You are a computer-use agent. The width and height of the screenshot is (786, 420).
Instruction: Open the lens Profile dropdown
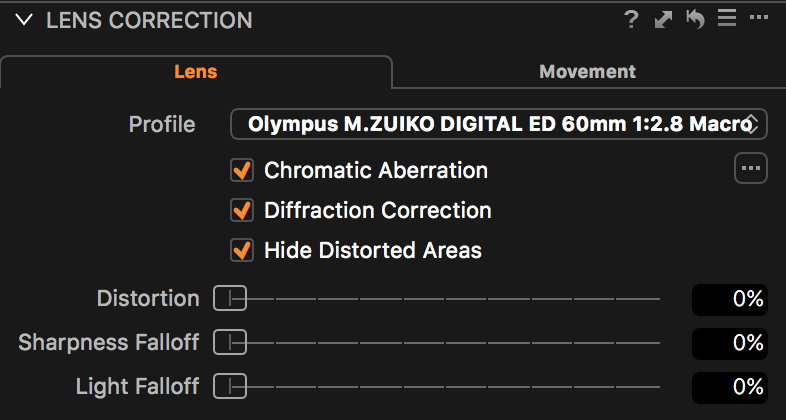coord(499,124)
